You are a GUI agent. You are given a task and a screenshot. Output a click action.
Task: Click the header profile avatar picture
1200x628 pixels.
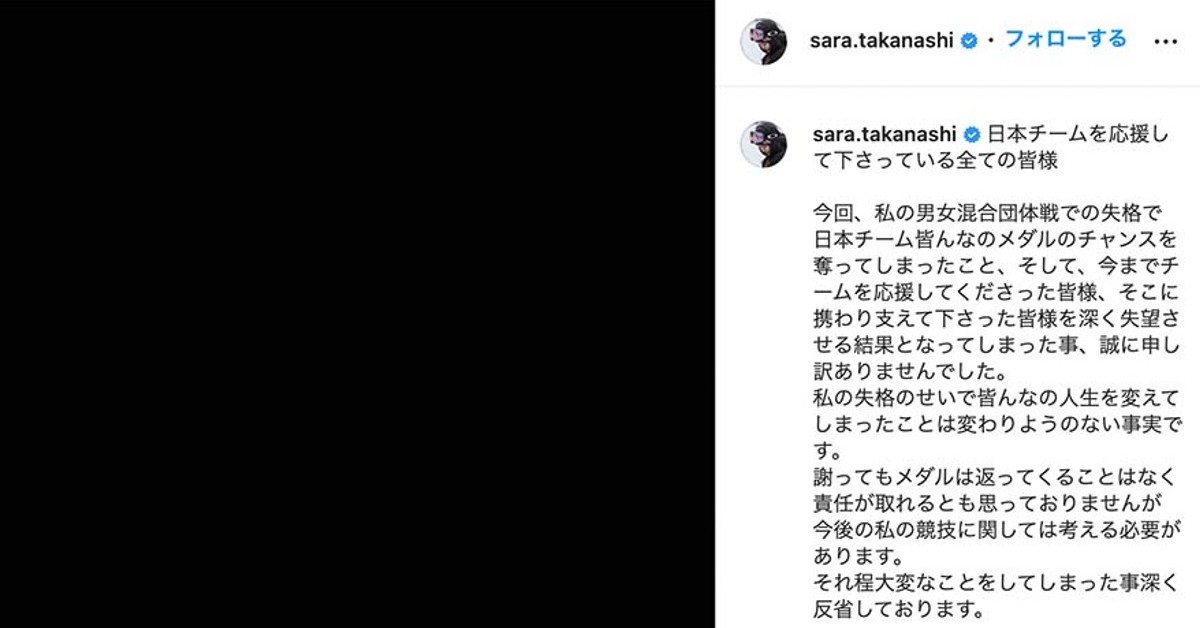[763, 41]
